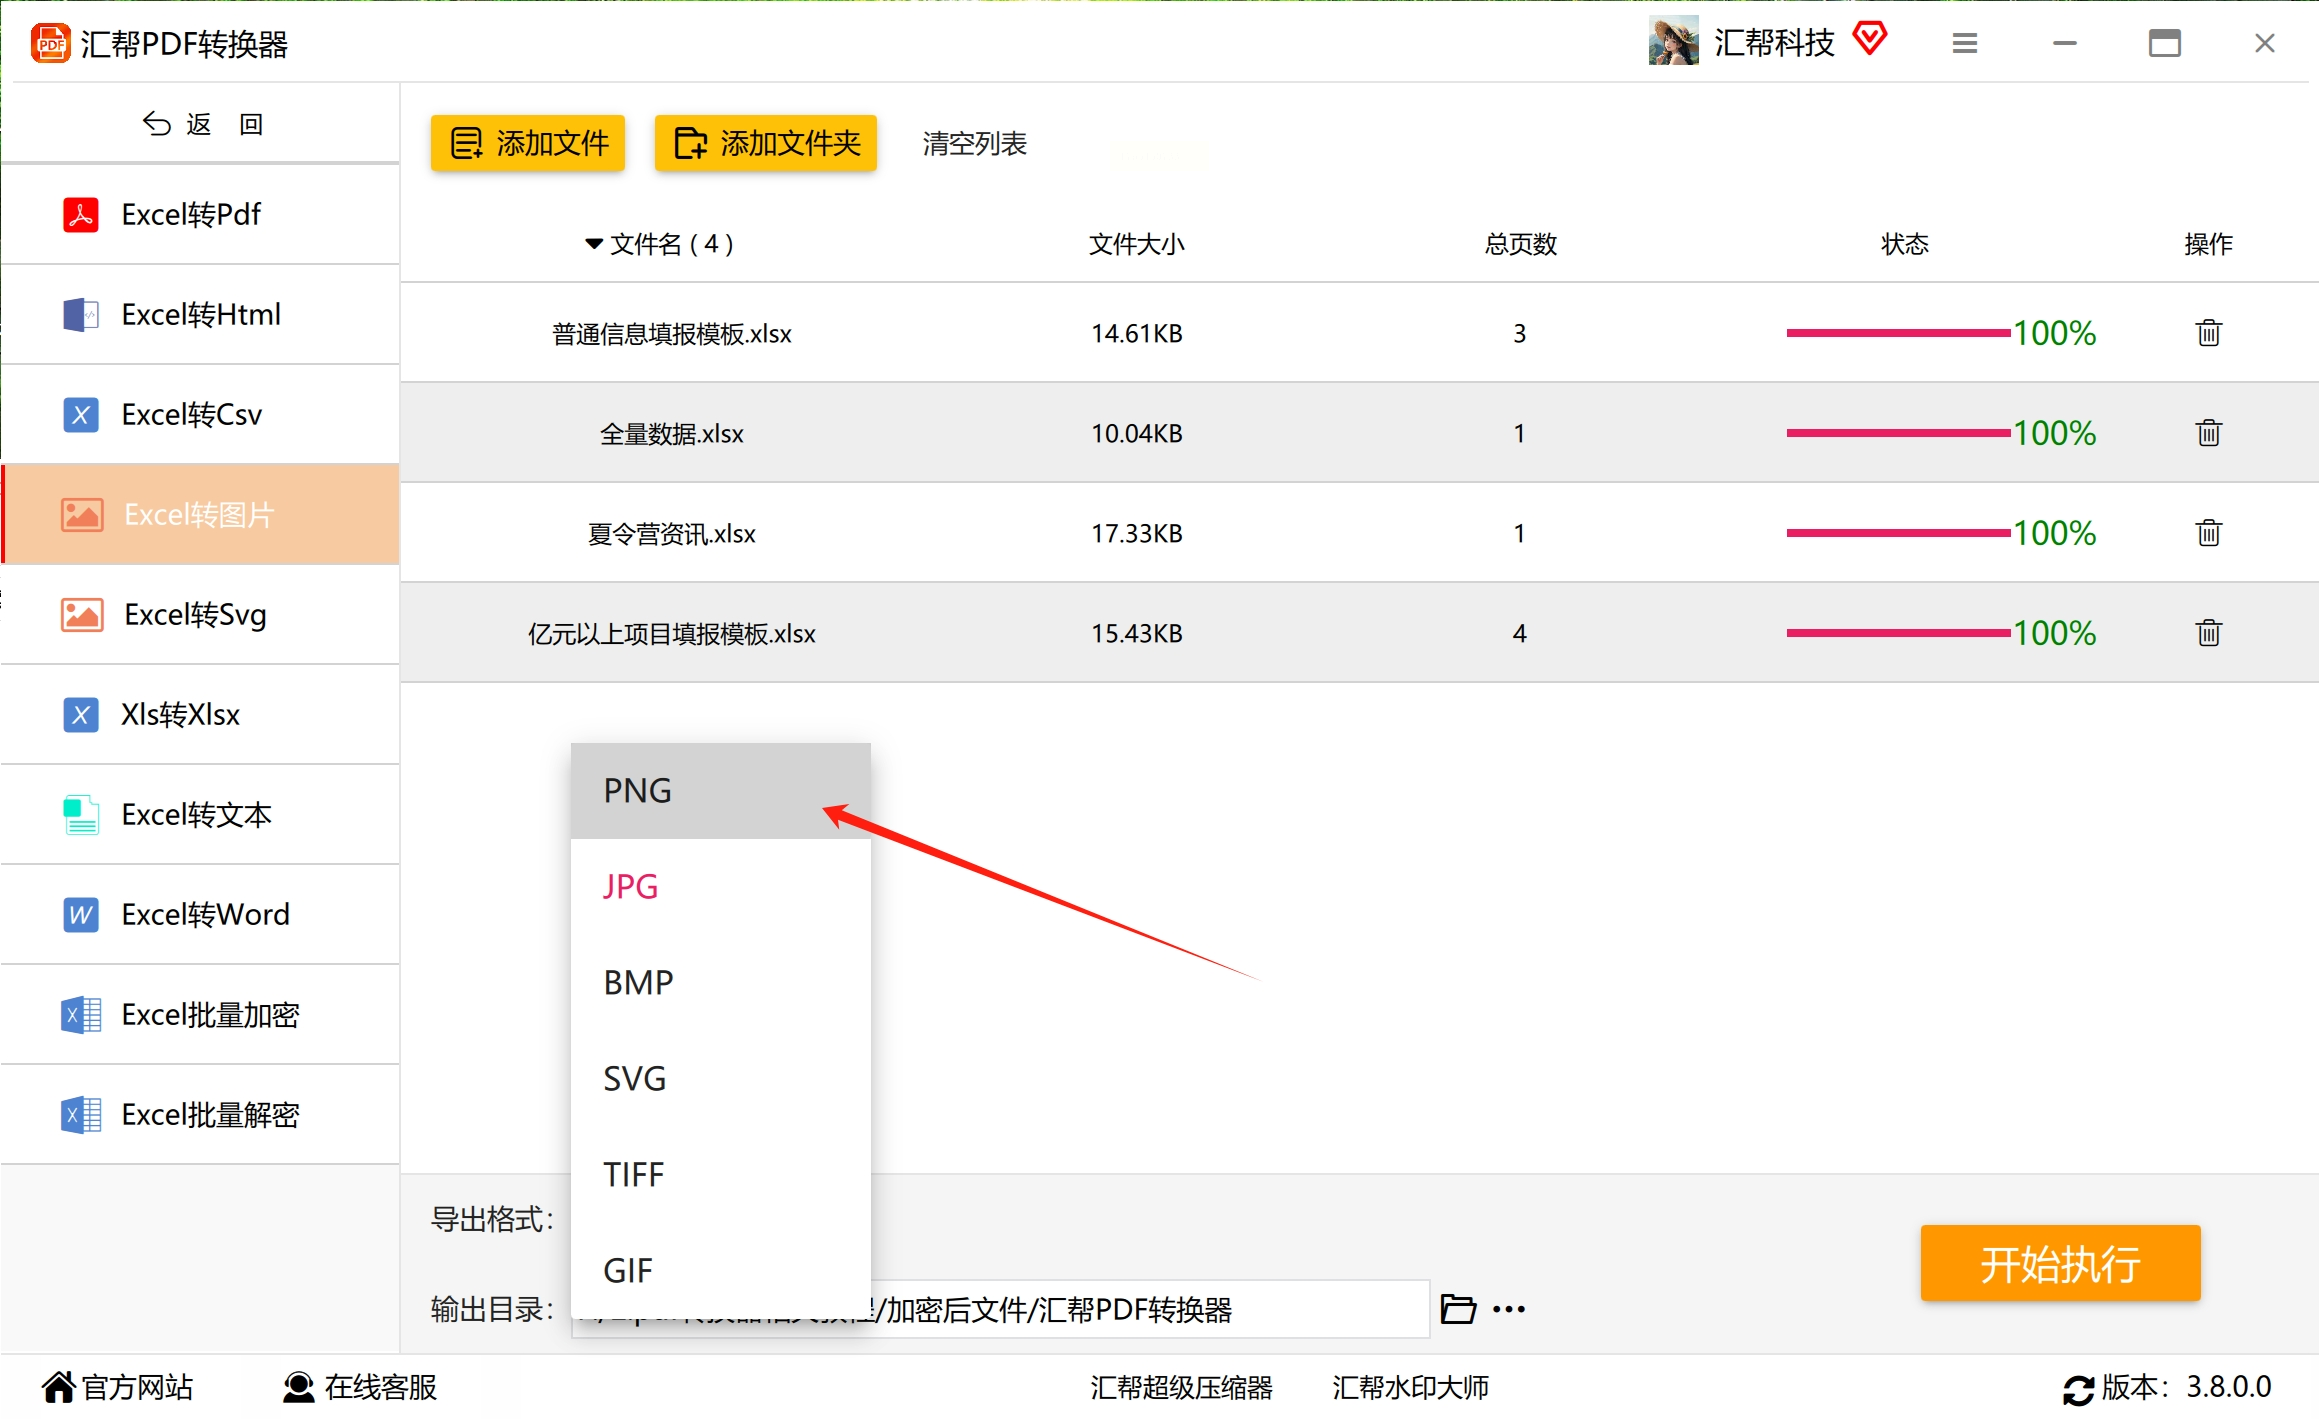The width and height of the screenshot is (2319, 1419).
Task: Check for updates via version refresh icon
Action: (x=2077, y=1389)
